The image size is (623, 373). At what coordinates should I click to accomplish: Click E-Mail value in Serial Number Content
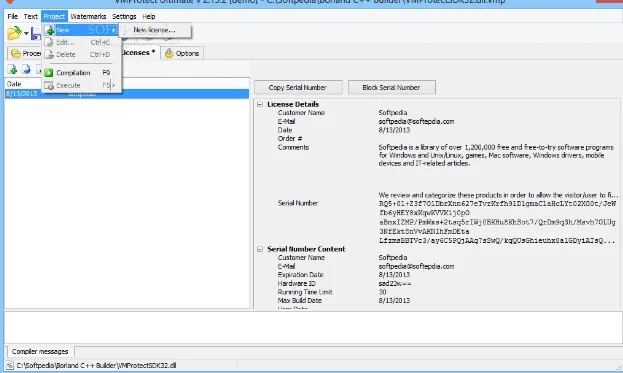point(416,267)
